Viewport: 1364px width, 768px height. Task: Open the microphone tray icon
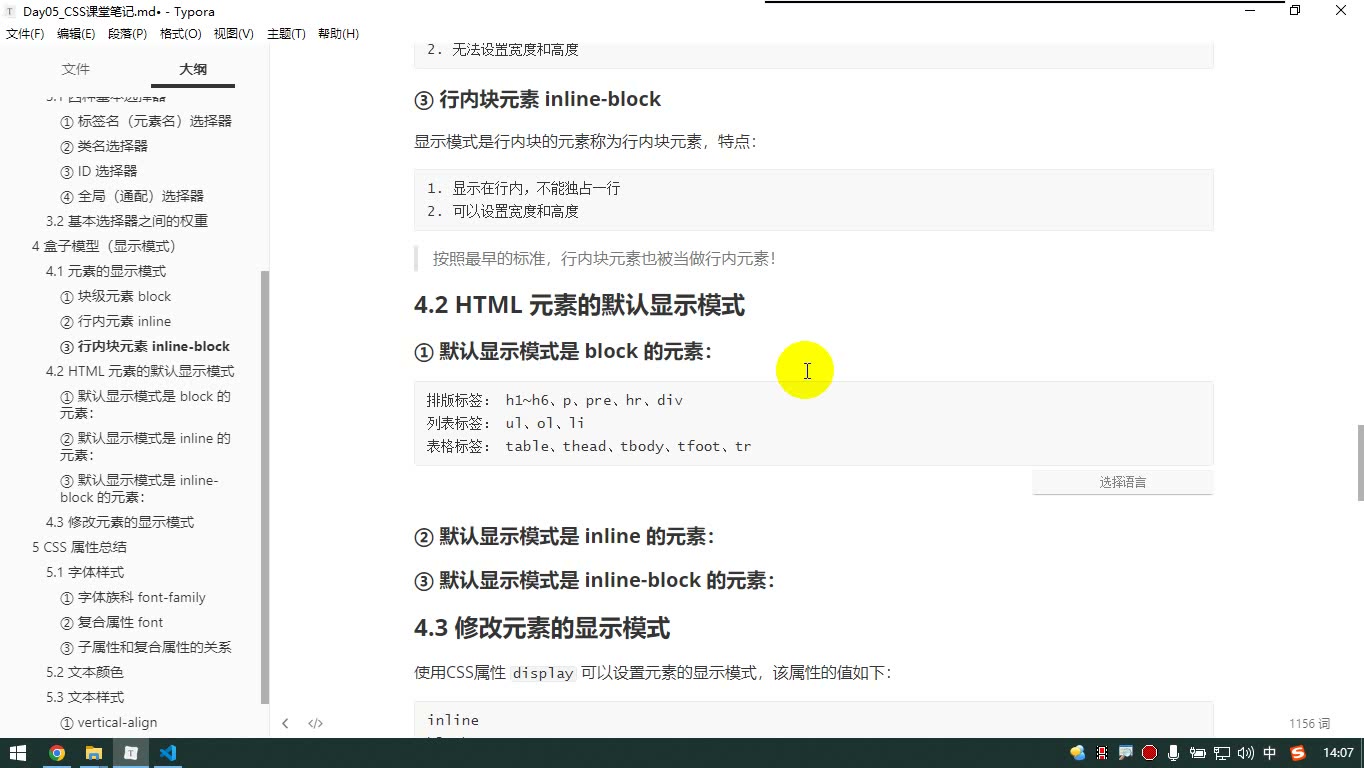pyautogui.click(x=1173, y=753)
